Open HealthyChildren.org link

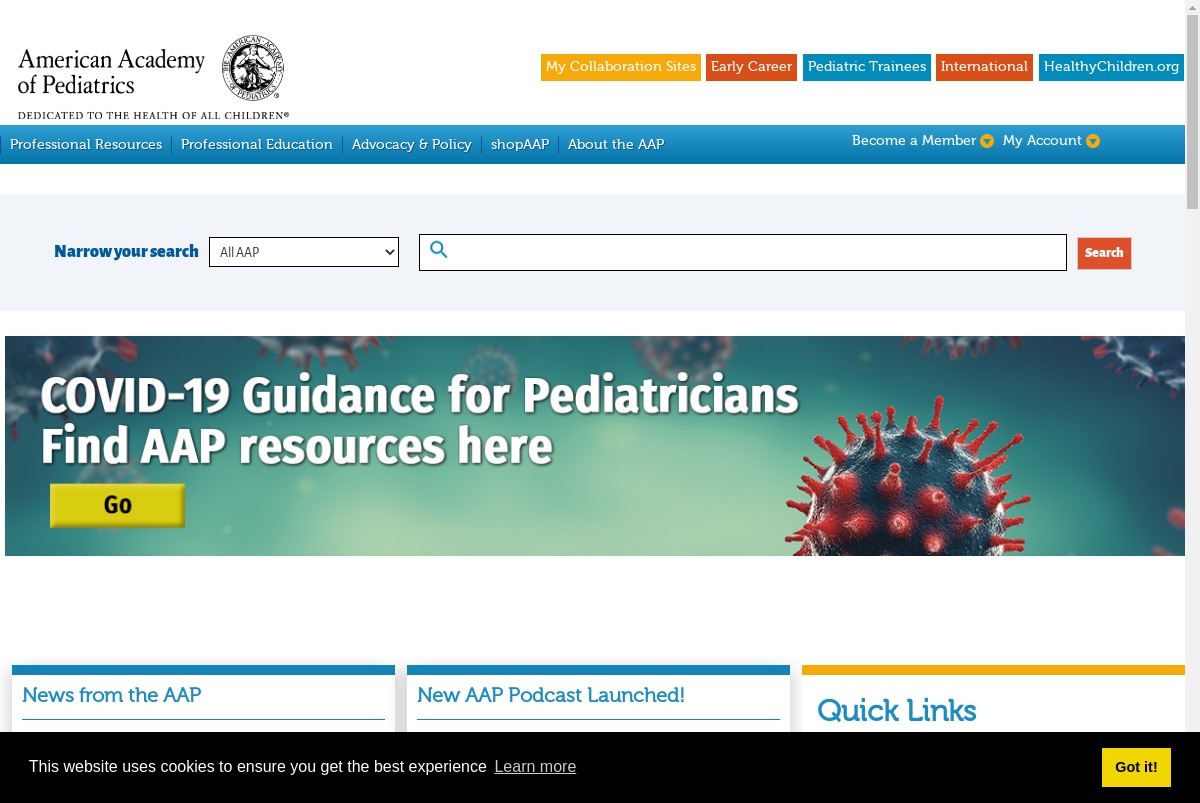(1111, 67)
